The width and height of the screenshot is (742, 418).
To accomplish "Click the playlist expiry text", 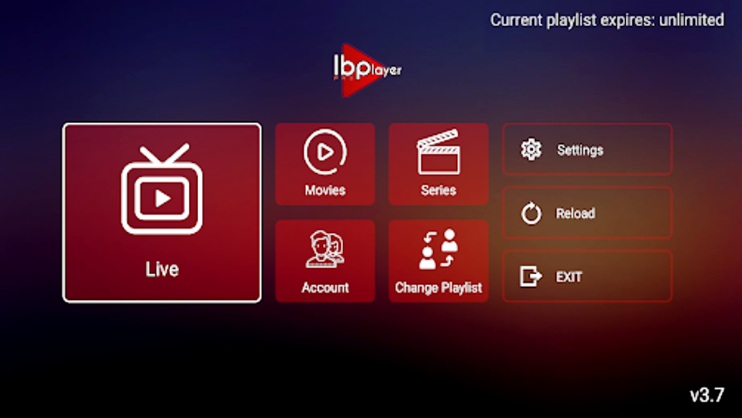I will [607, 20].
